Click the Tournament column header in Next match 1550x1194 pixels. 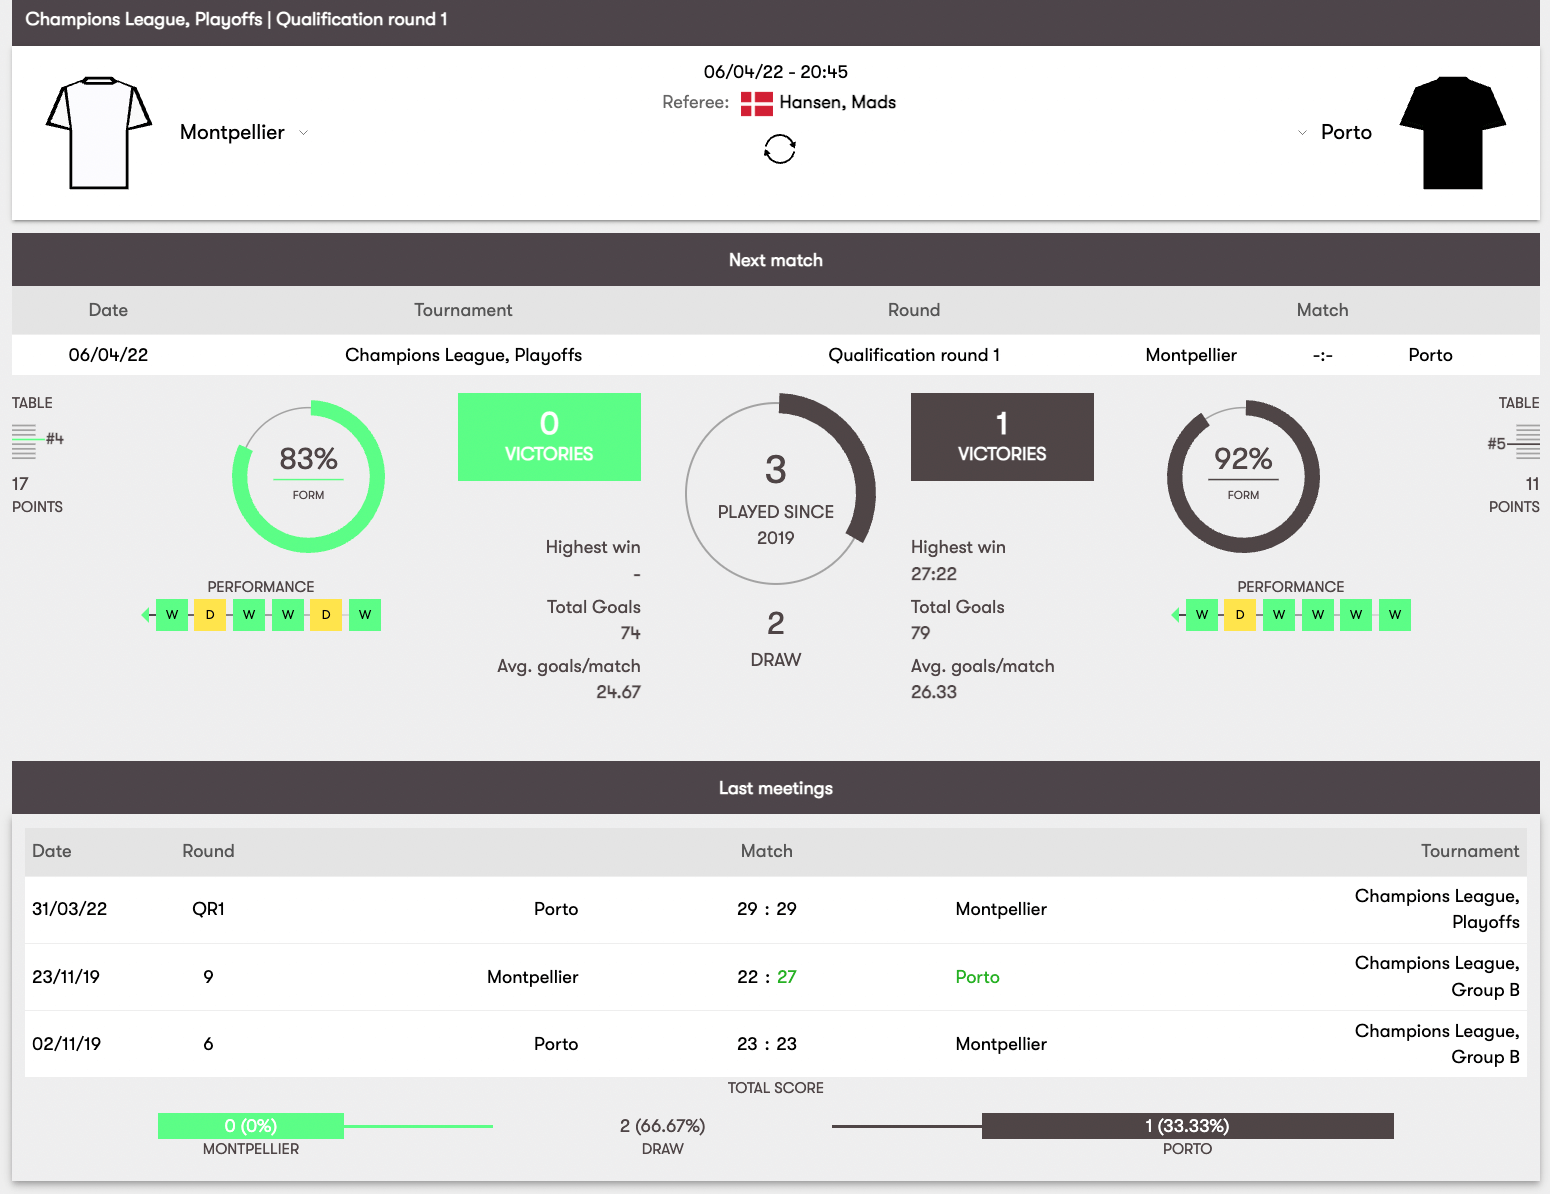[463, 310]
